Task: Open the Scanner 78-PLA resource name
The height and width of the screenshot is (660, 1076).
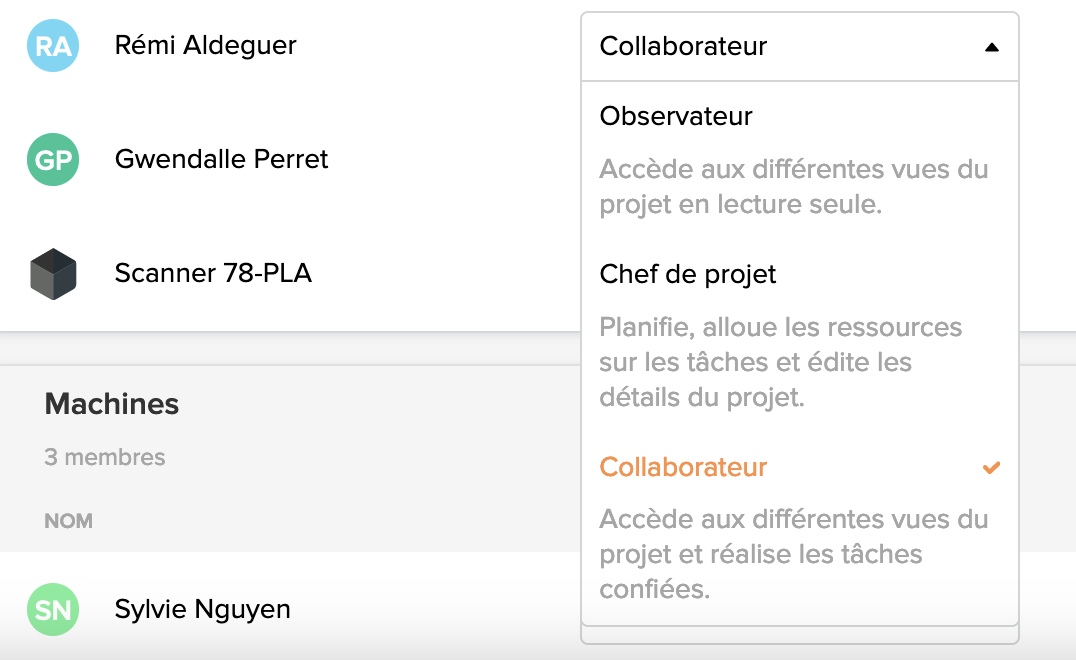Action: coord(213,273)
